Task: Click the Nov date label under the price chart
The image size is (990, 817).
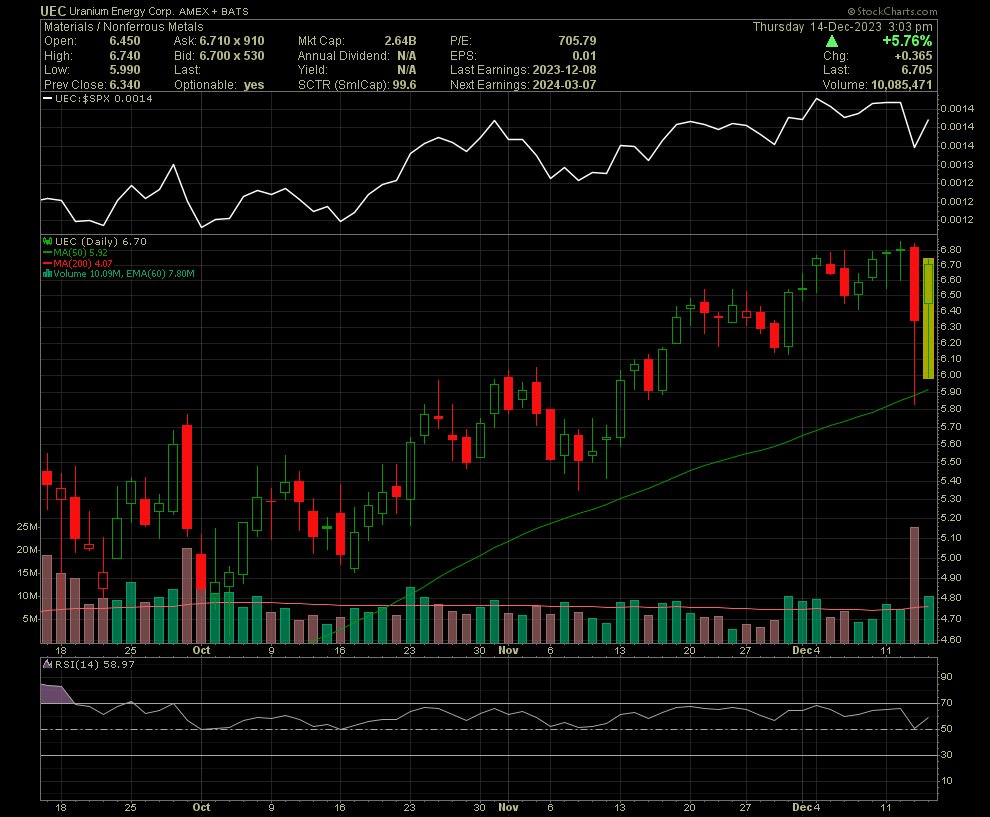Action: tap(508, 650)
